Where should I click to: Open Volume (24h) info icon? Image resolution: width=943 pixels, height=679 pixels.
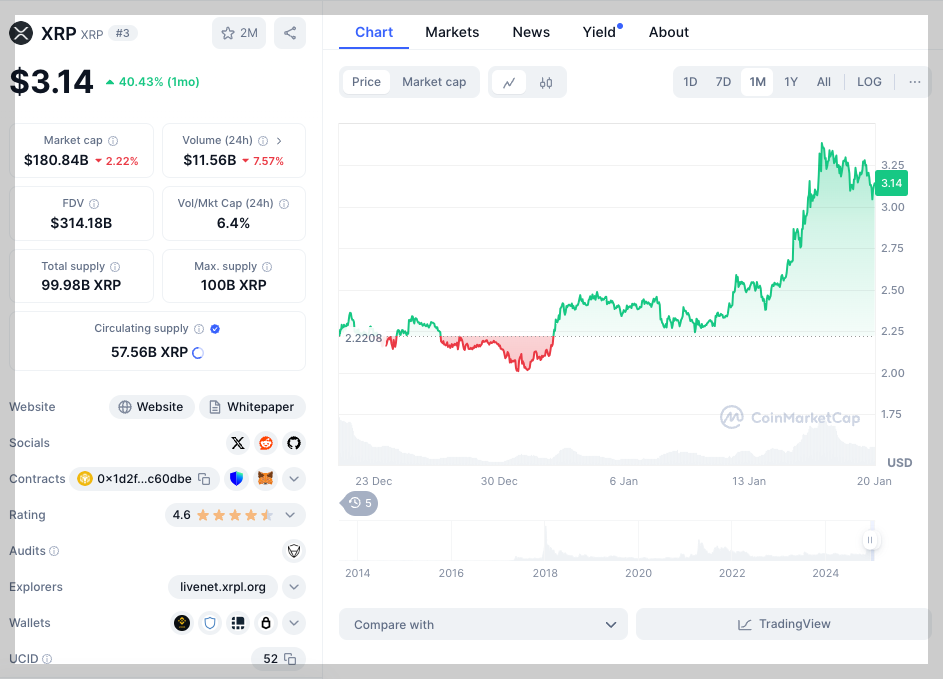pyautogui.click(x=263, y=141)
